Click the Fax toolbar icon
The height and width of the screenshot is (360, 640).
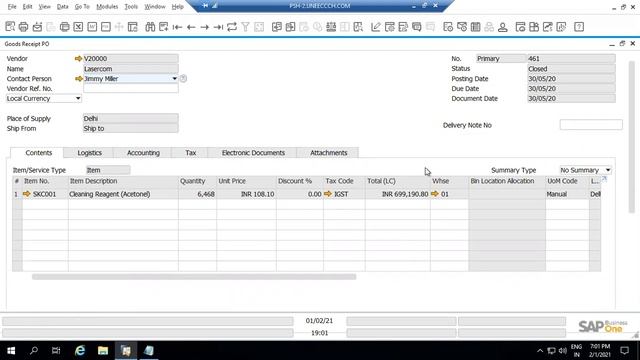coord(64,27)
